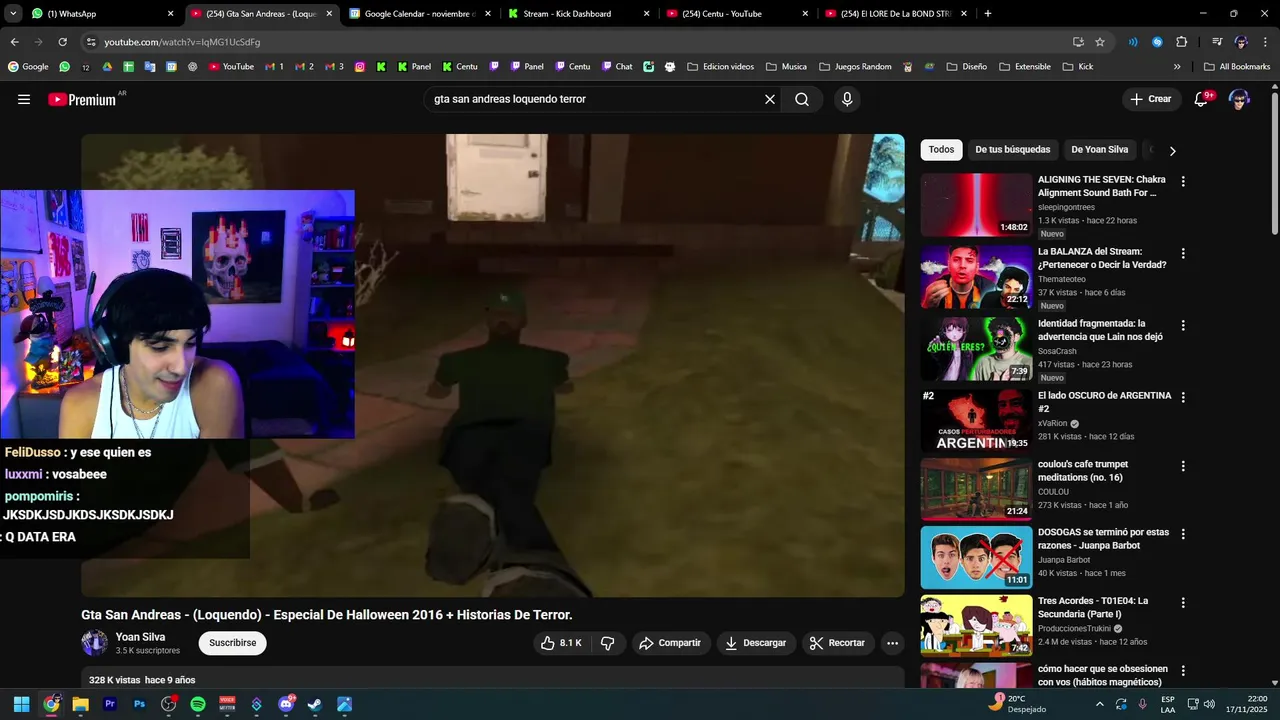Open All Bookmarks folder

tap(1237, 67)
